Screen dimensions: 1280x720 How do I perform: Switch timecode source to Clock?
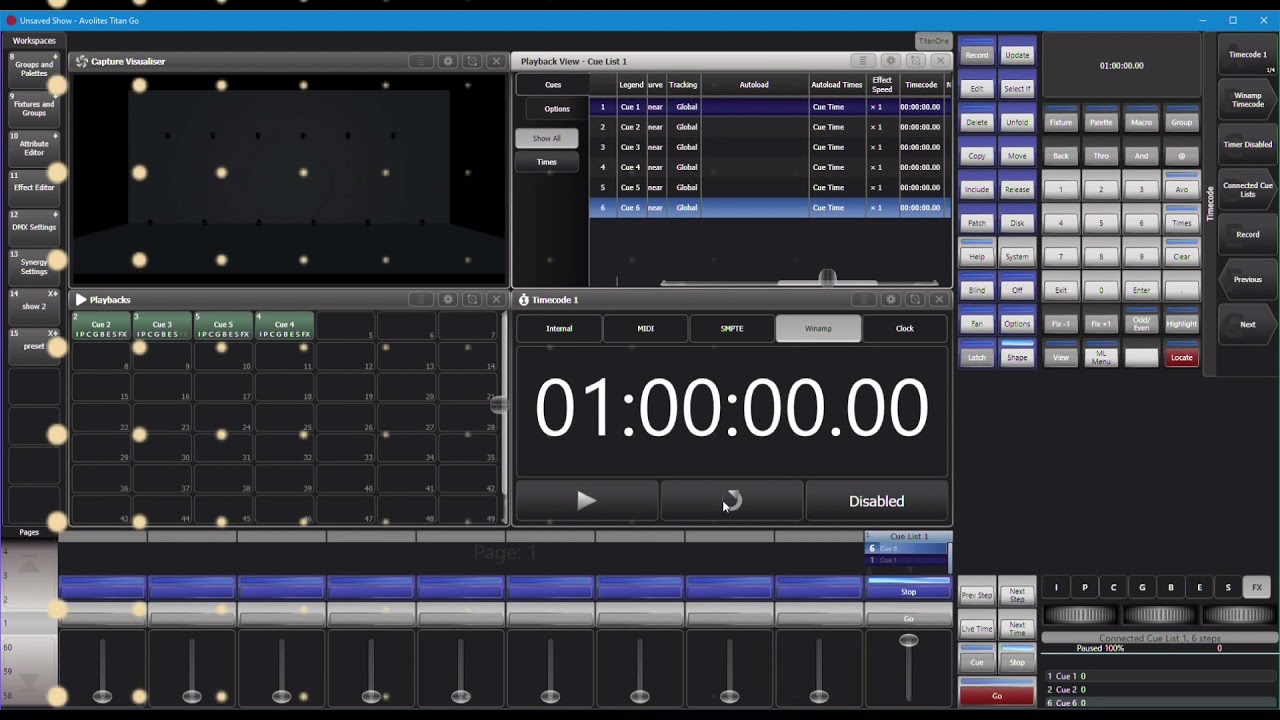point(905,328)
